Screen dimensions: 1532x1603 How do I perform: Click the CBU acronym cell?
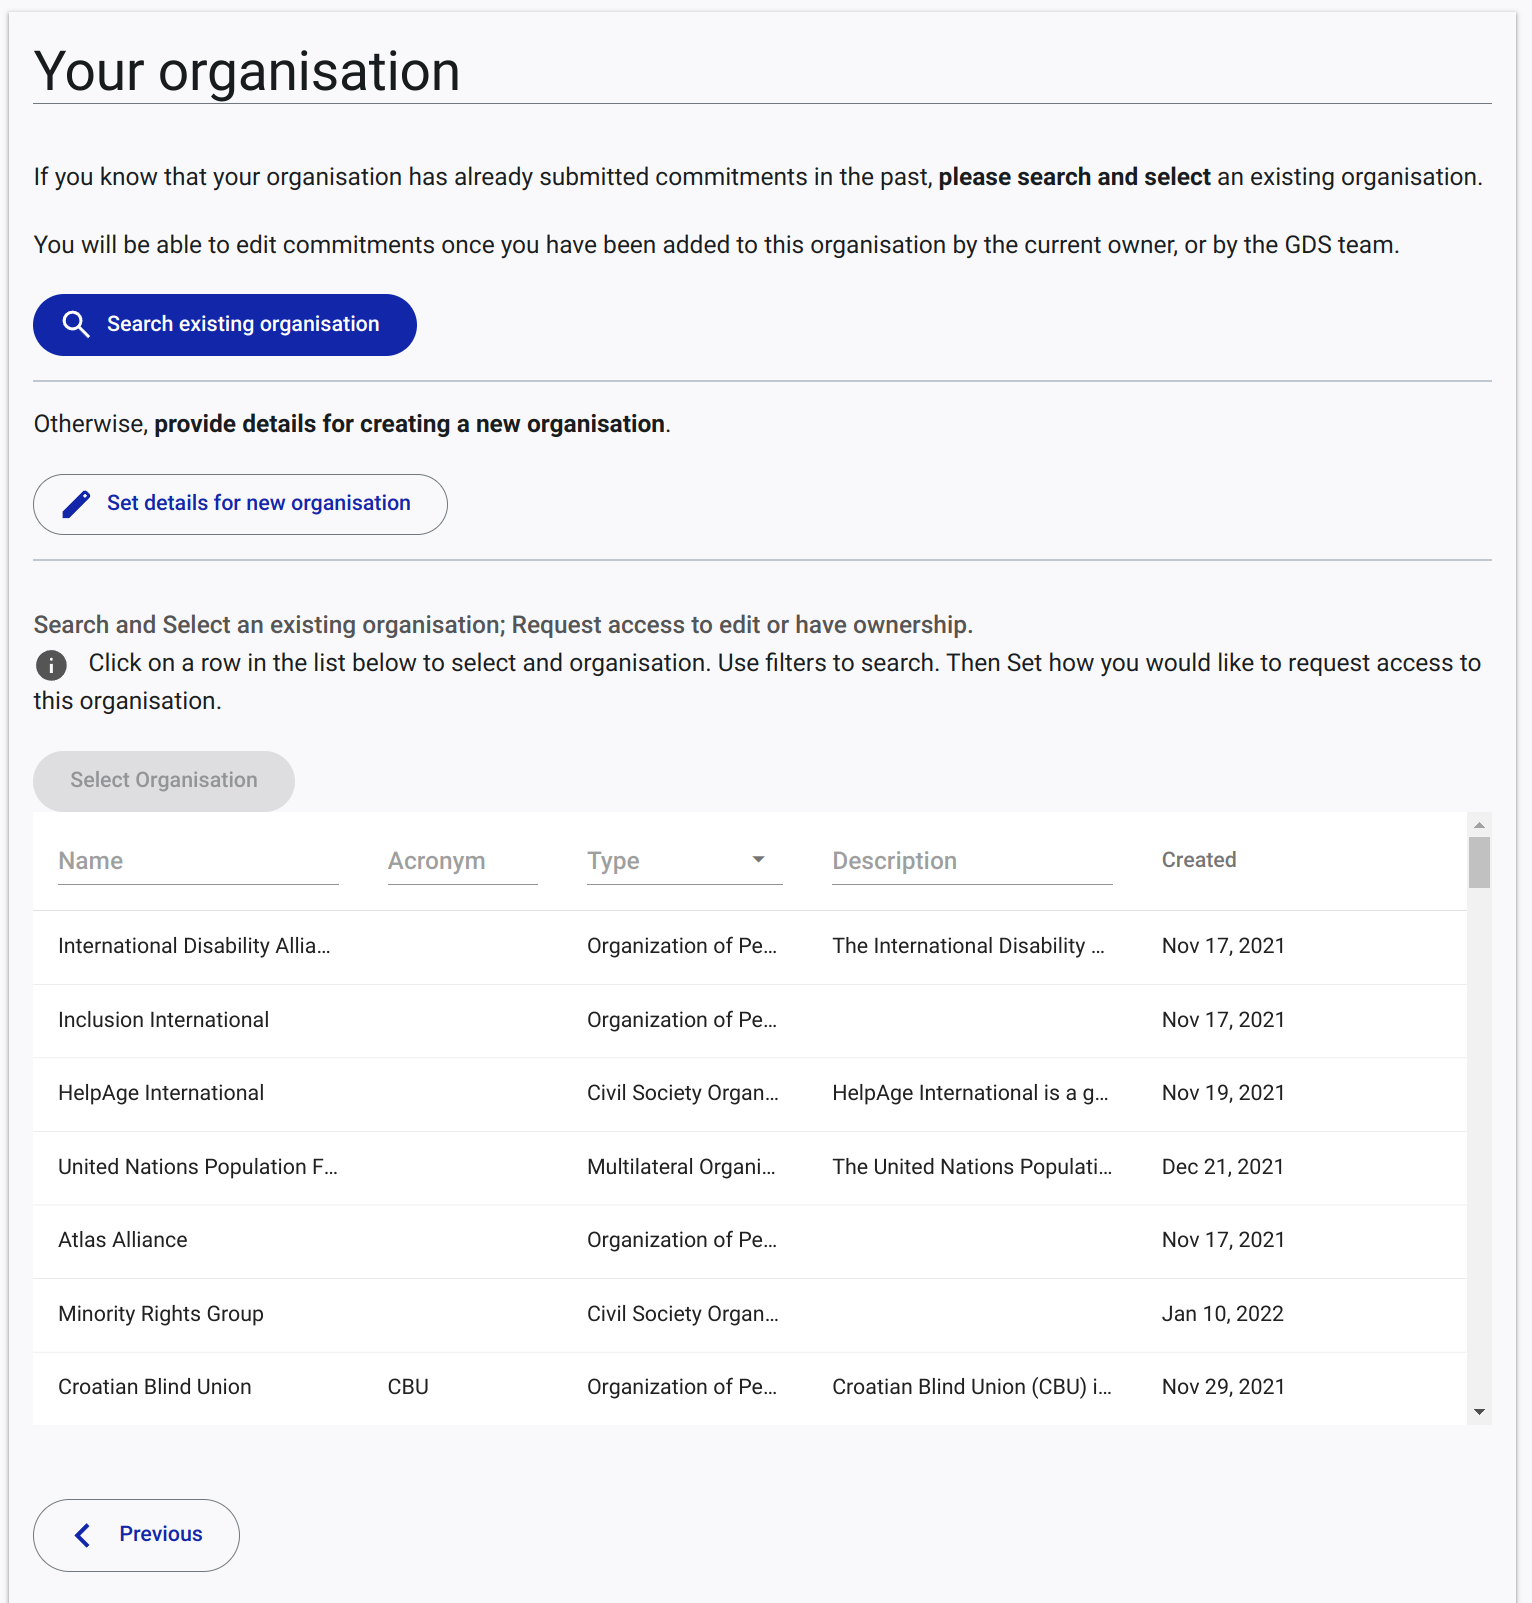click(x=408, y=1388)
